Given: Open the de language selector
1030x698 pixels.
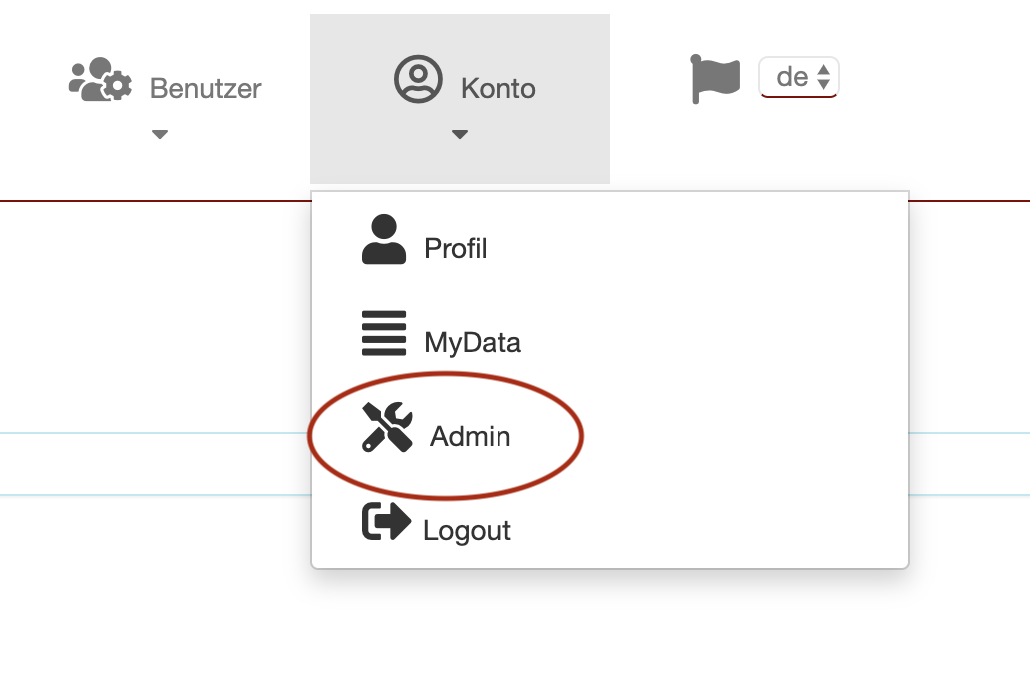Looking at the screenshot, I should pyautogui.click(x=797, y=77).
